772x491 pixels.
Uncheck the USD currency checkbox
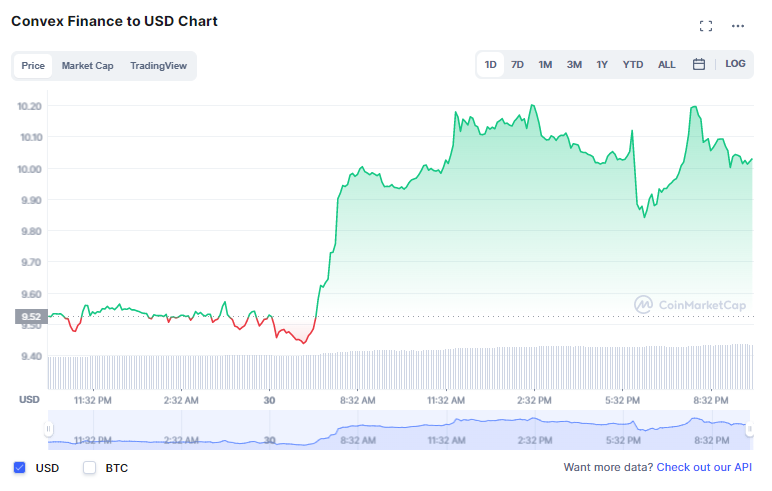20,467
